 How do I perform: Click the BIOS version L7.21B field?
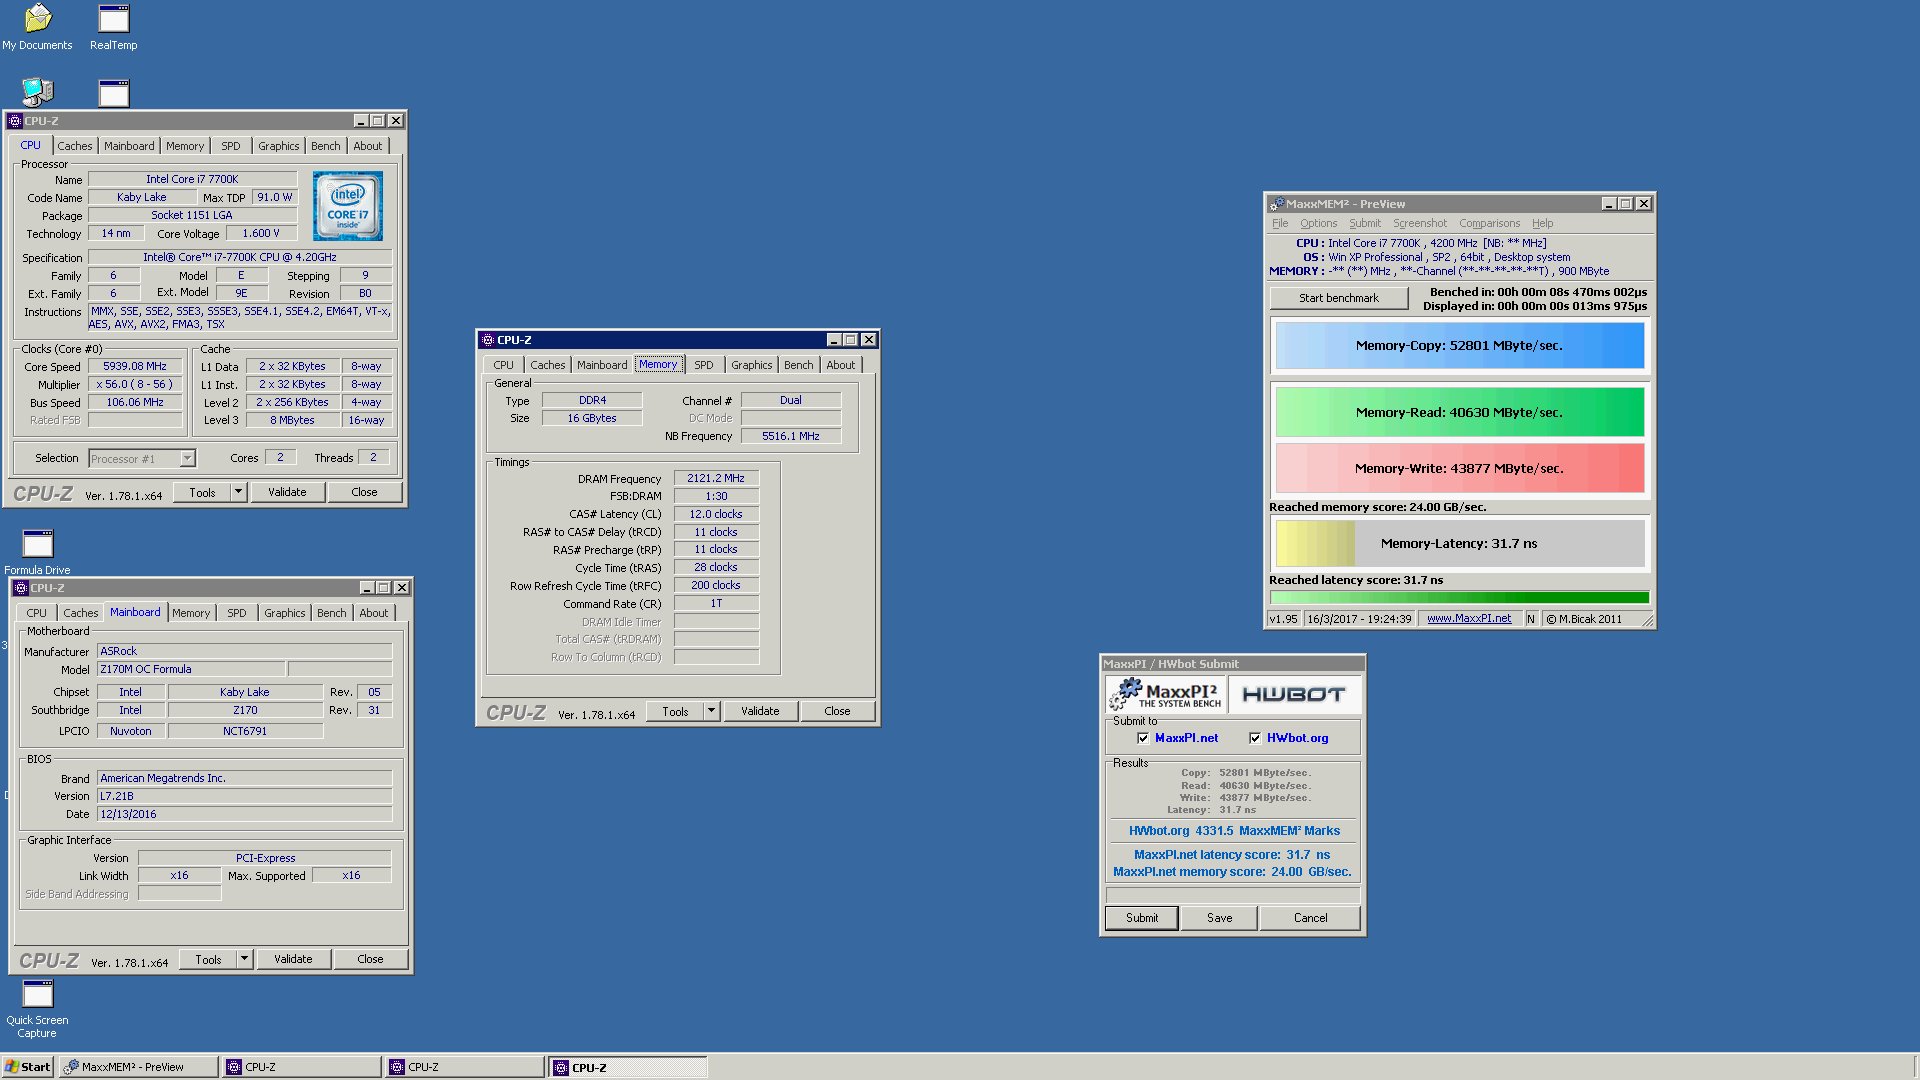(244, 796)
